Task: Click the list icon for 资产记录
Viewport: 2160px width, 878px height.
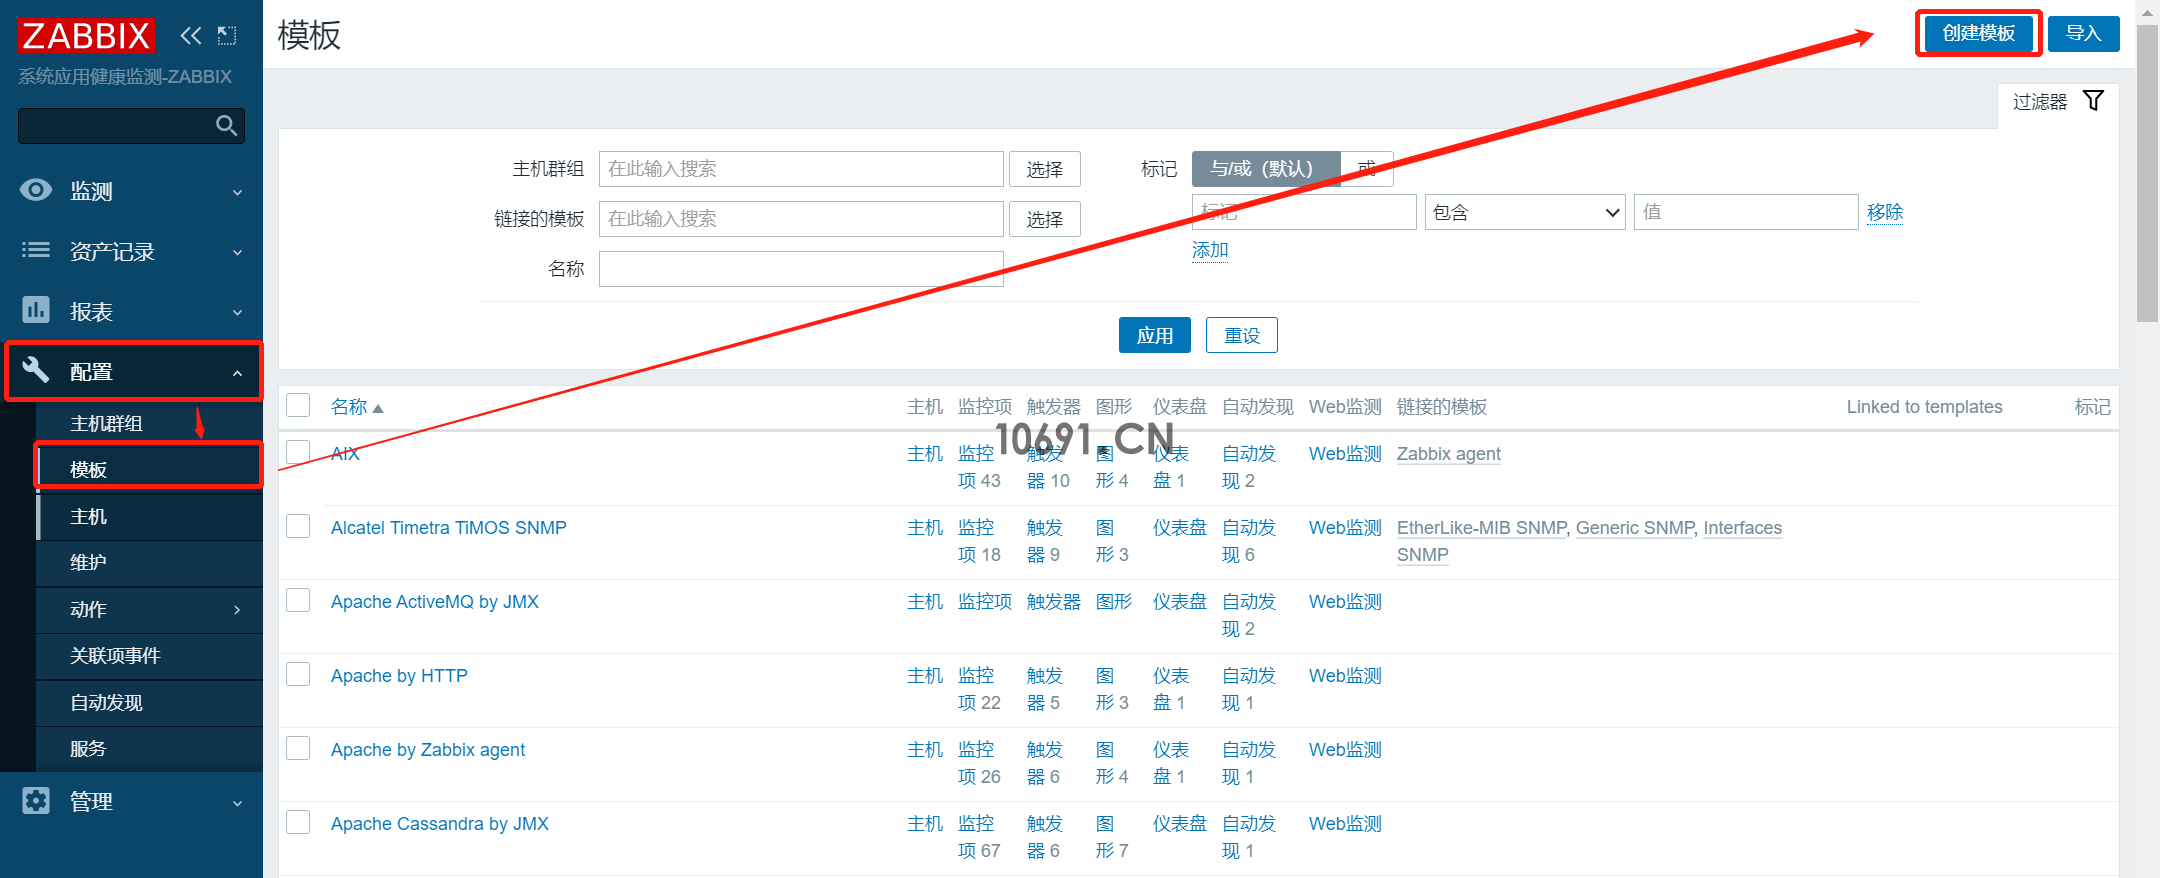Action: [x=36, y=250]
